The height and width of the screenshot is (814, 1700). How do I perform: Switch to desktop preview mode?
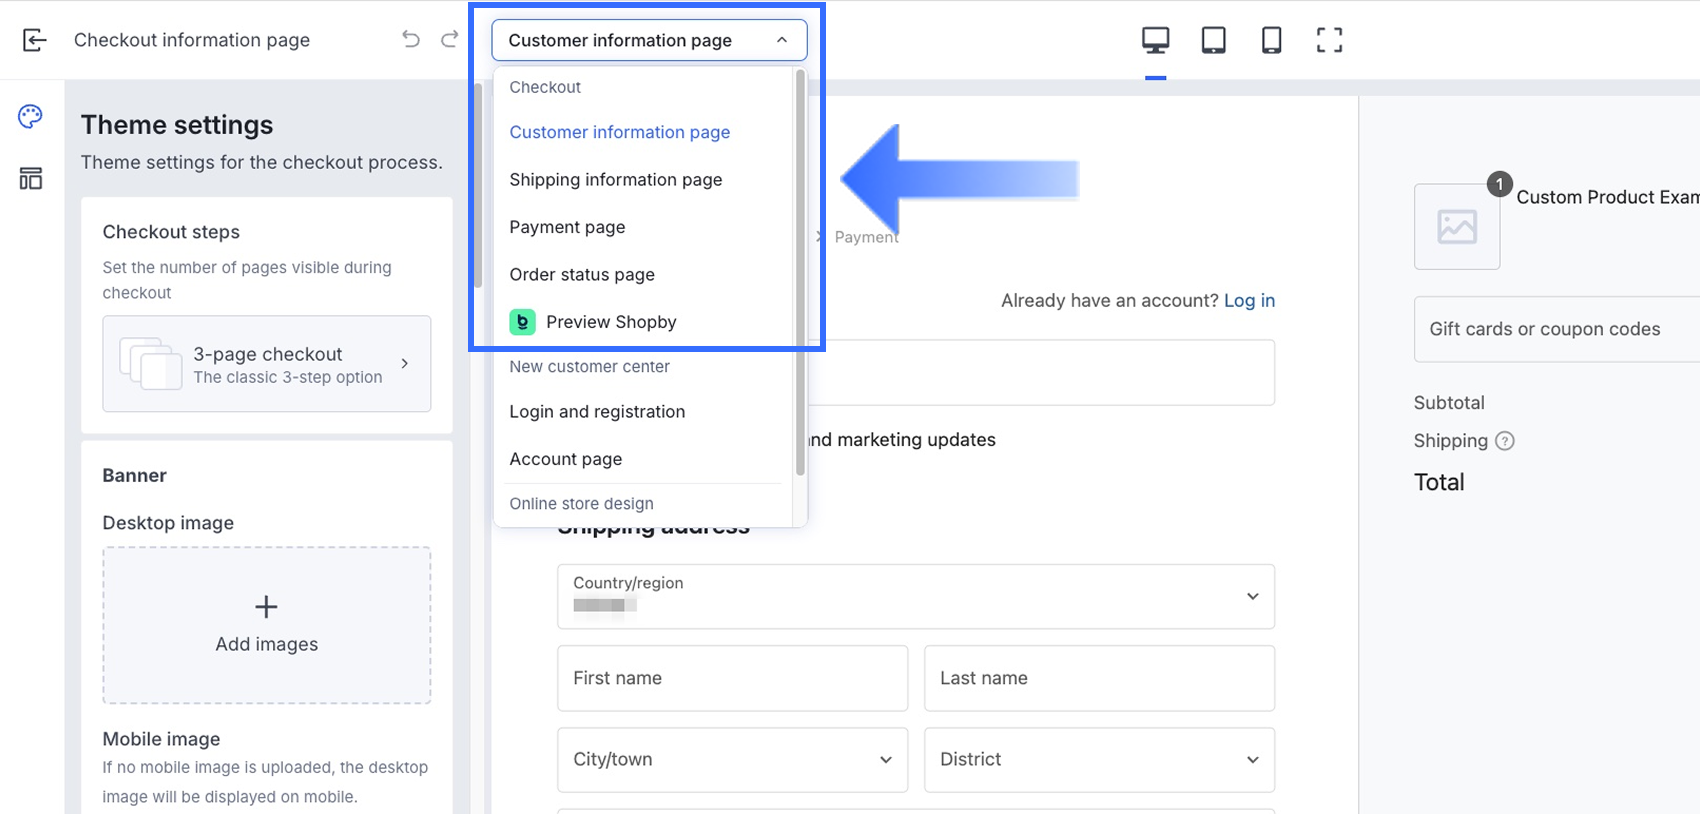[x=1155, y=40]
